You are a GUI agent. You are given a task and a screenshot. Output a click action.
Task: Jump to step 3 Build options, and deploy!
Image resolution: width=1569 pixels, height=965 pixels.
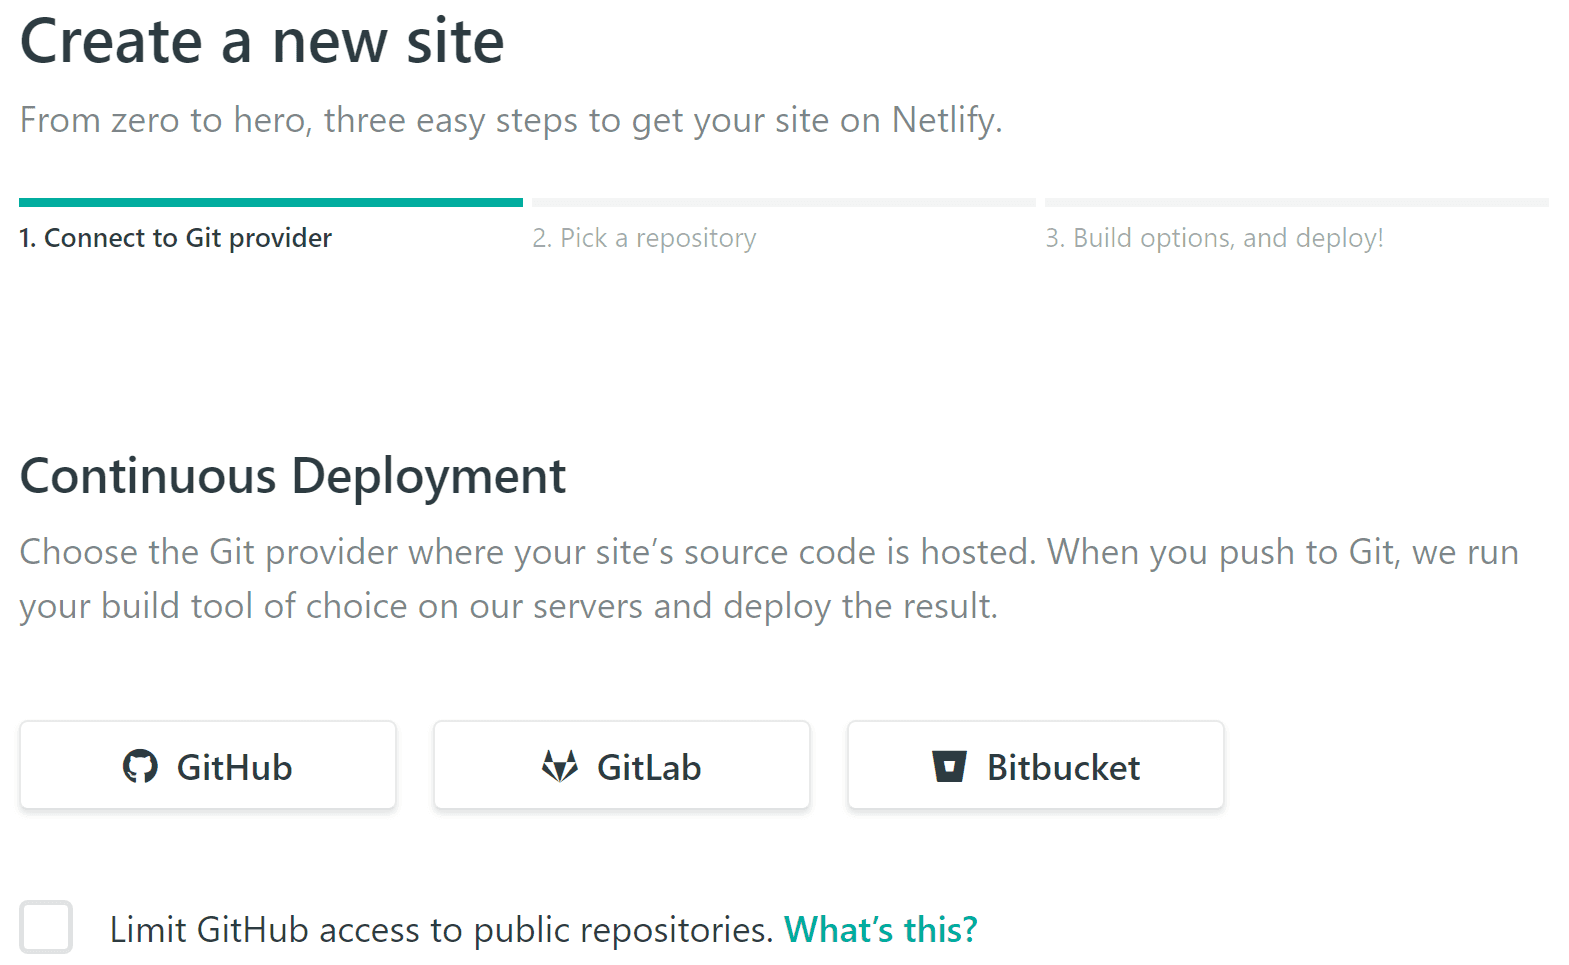pos(1214,238)
